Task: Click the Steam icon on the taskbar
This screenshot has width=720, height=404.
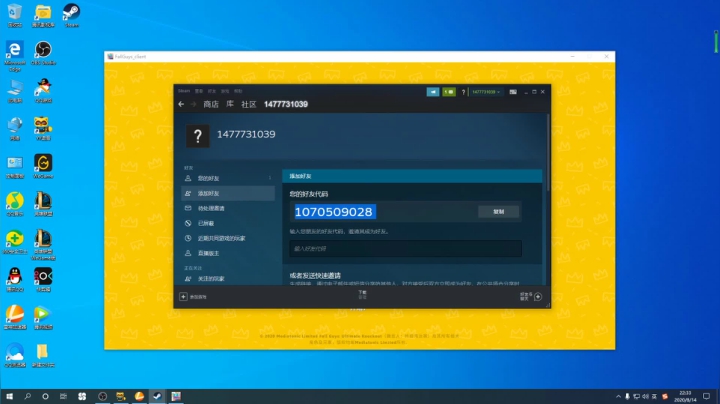Action: coord(158,396)
